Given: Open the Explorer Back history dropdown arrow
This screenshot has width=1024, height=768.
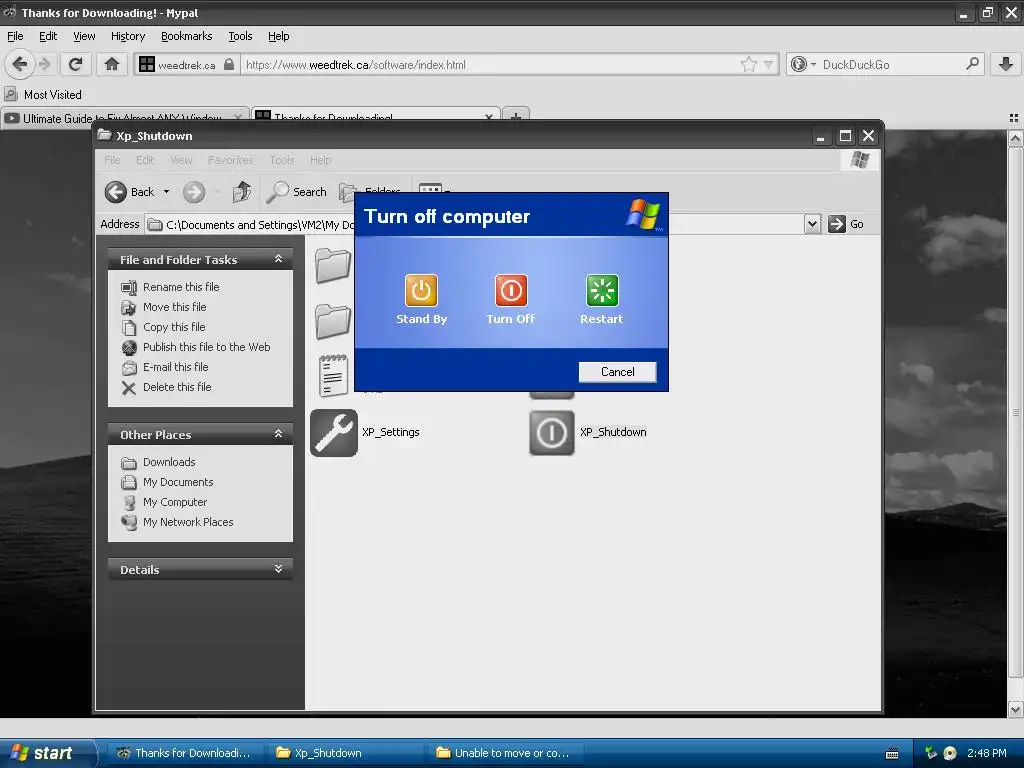Looking at the screenshot, I should (167, 192).
